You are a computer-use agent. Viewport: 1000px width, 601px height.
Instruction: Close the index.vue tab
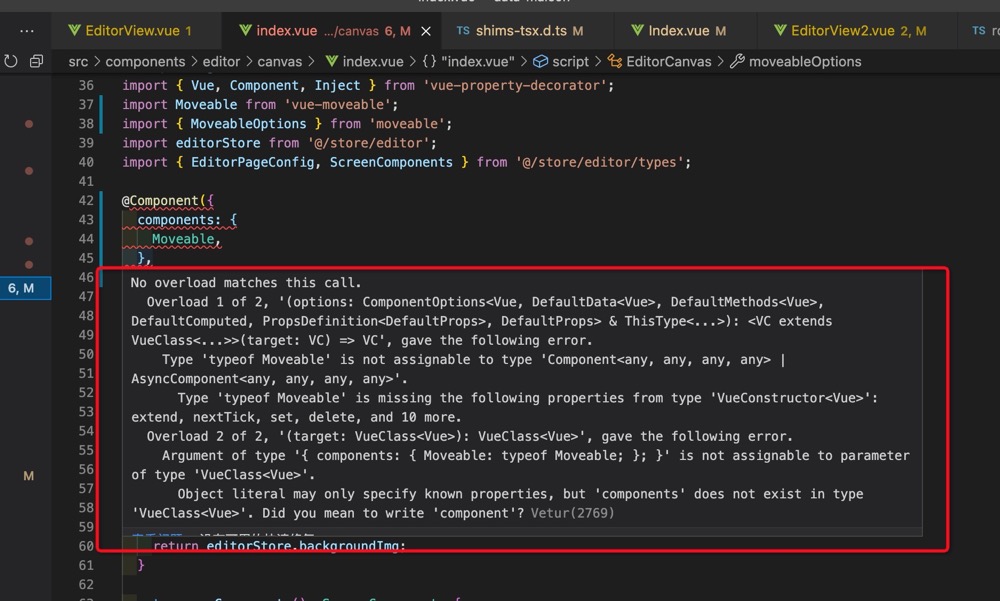(x=426, y=31)
